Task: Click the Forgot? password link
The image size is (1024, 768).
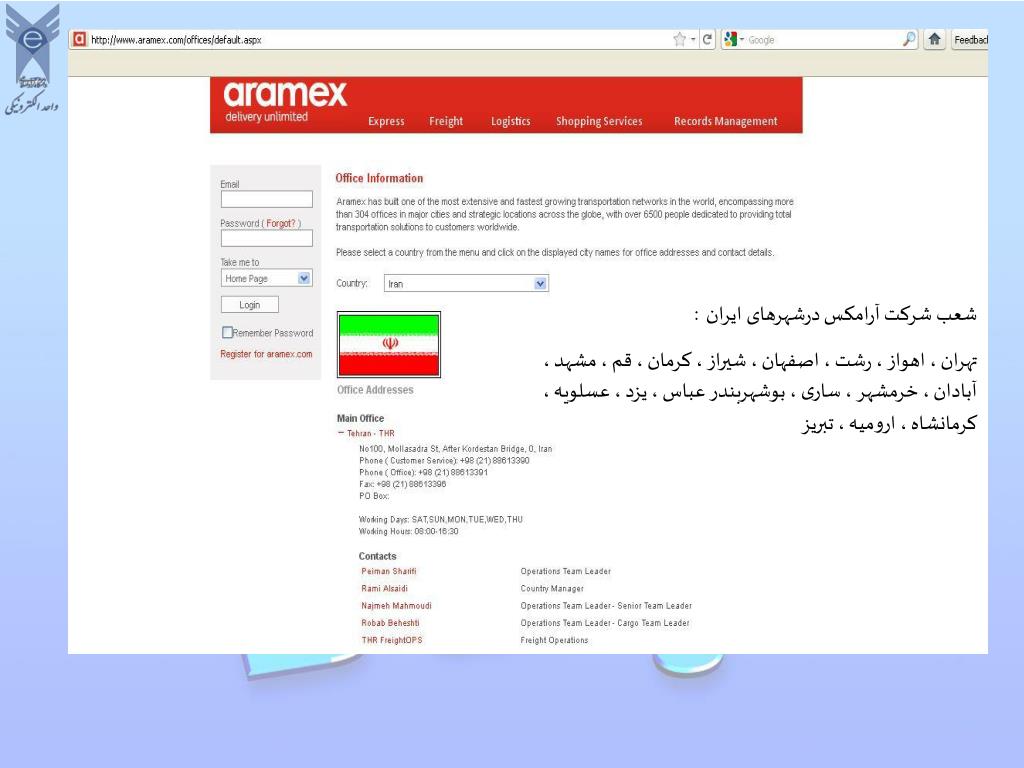Action: click(x=281, y=223)
